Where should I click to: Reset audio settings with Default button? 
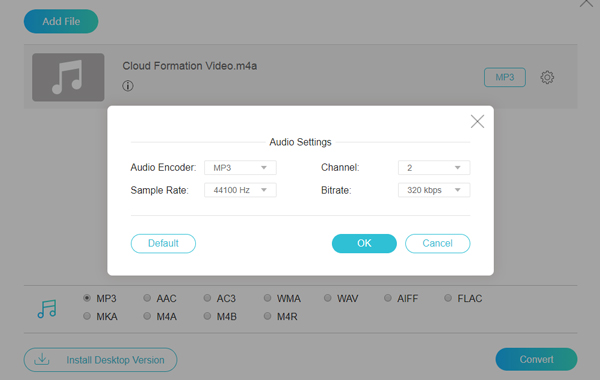coord(163,243)
